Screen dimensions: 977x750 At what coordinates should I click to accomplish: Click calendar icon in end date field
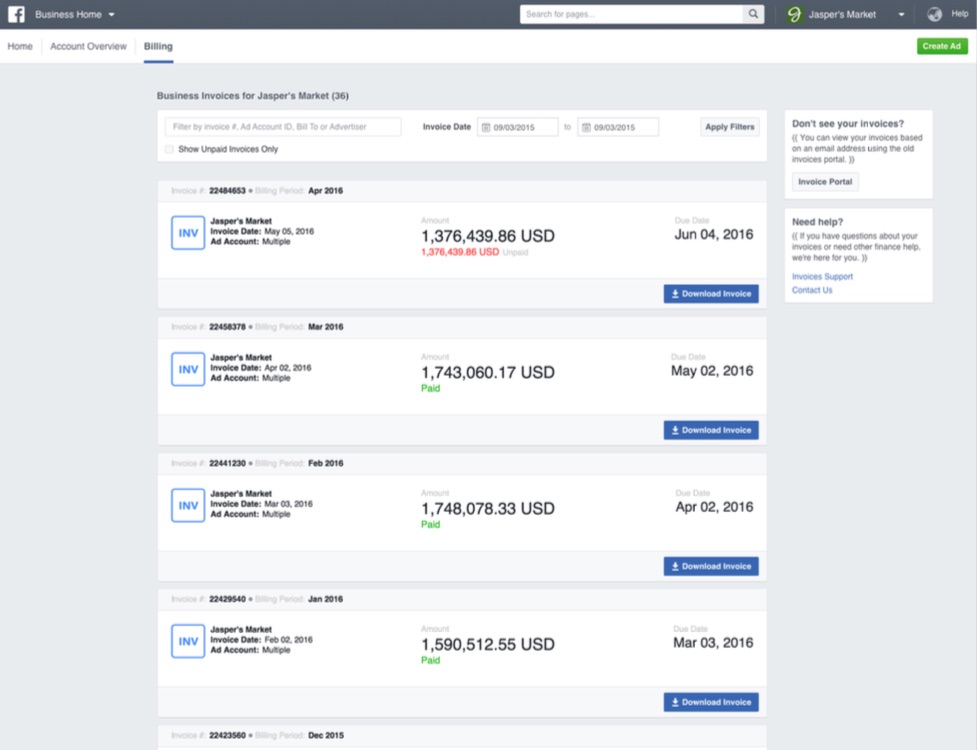click(x=586, y=127)
